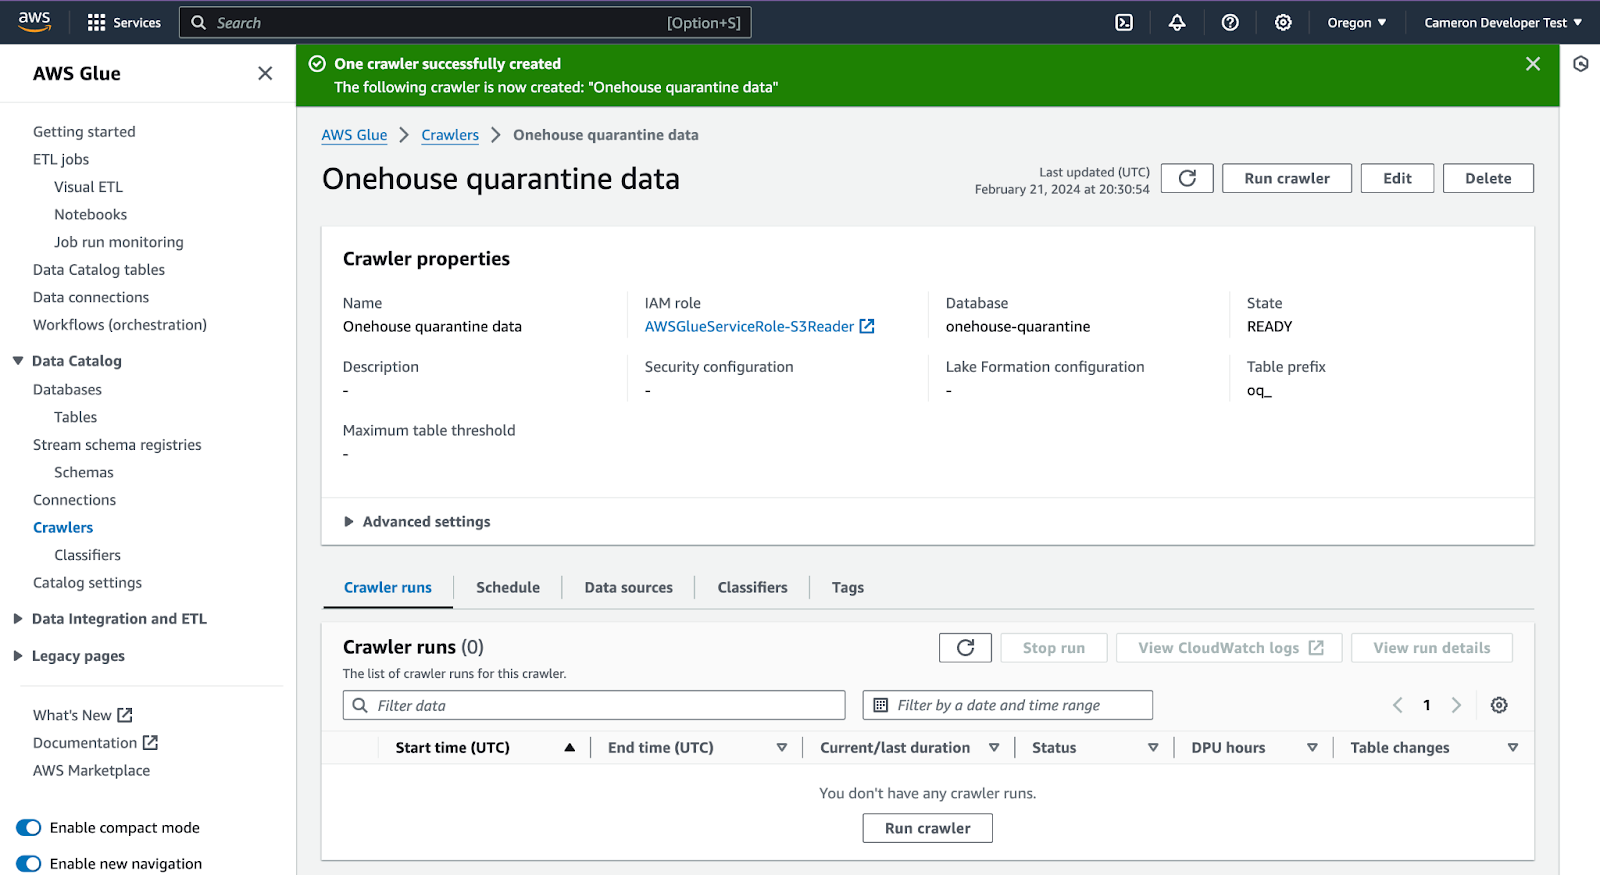The height and width of the screenshot is (875, 1600).
Task: Switch to the Data sources tab
Action: [x=629, y=588]
